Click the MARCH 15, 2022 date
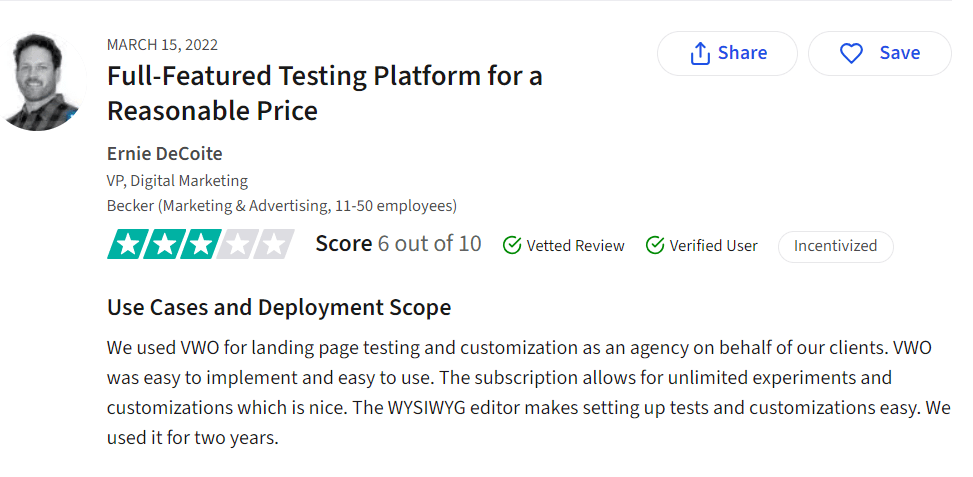Screen dimensions: 973x477 163,45
